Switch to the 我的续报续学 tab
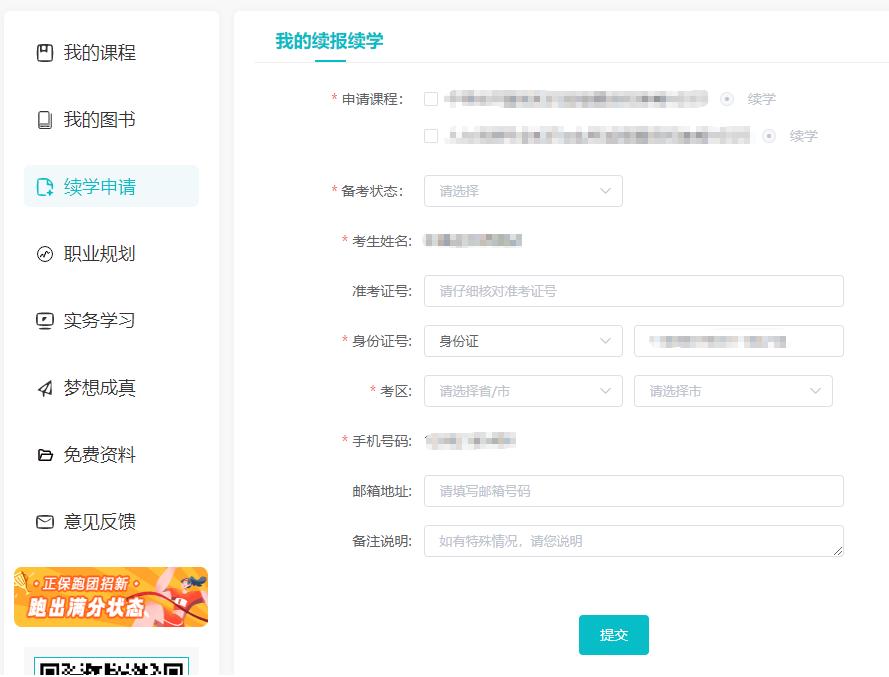 click(x=329, y=41)
